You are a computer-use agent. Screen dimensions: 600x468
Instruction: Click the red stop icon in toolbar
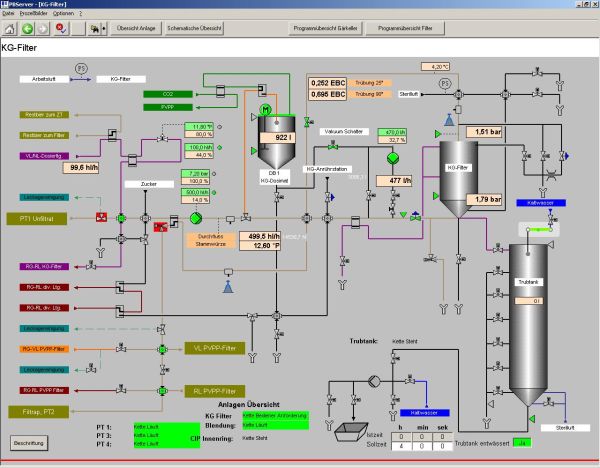(x=63, y=29)
